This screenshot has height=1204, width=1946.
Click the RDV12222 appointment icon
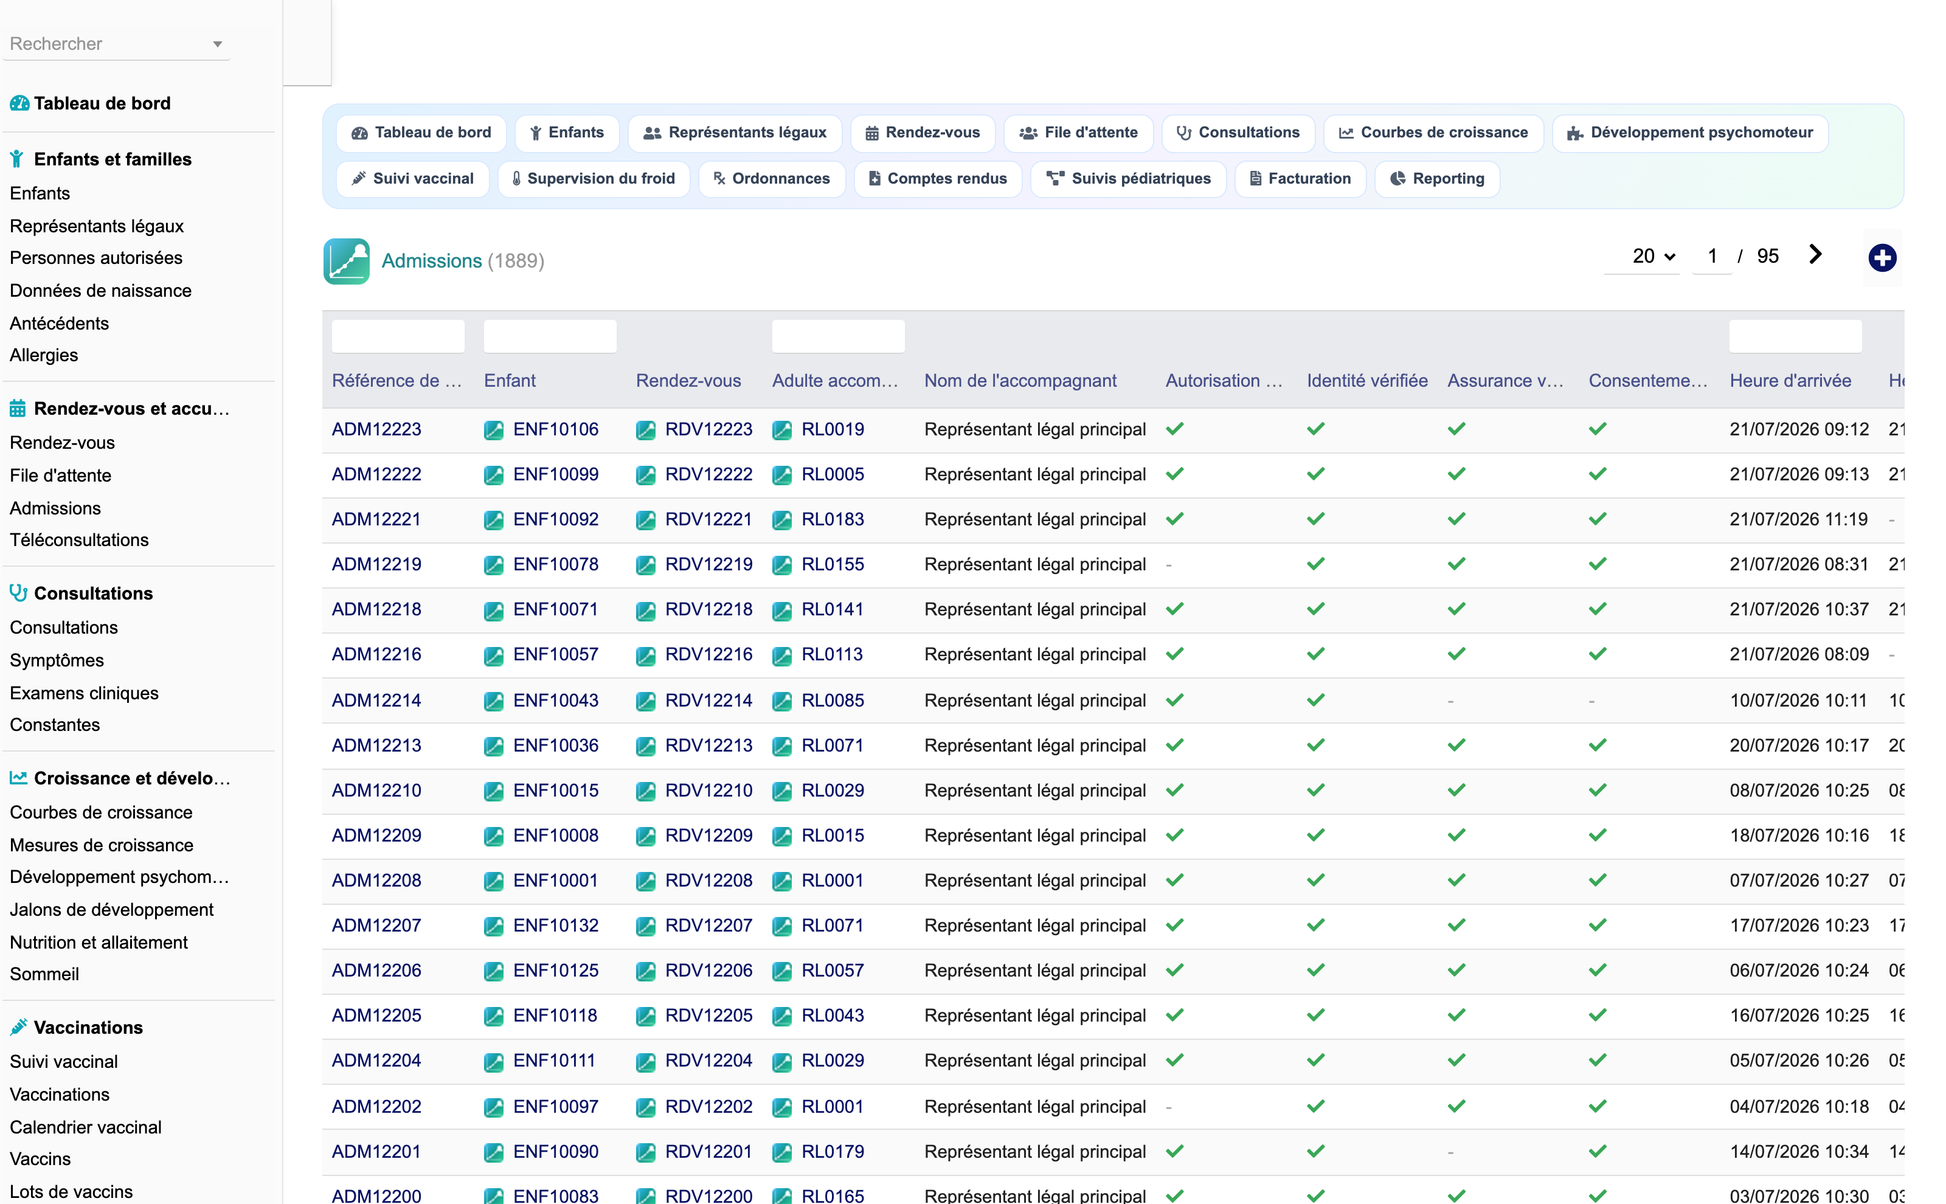point(646,475)
